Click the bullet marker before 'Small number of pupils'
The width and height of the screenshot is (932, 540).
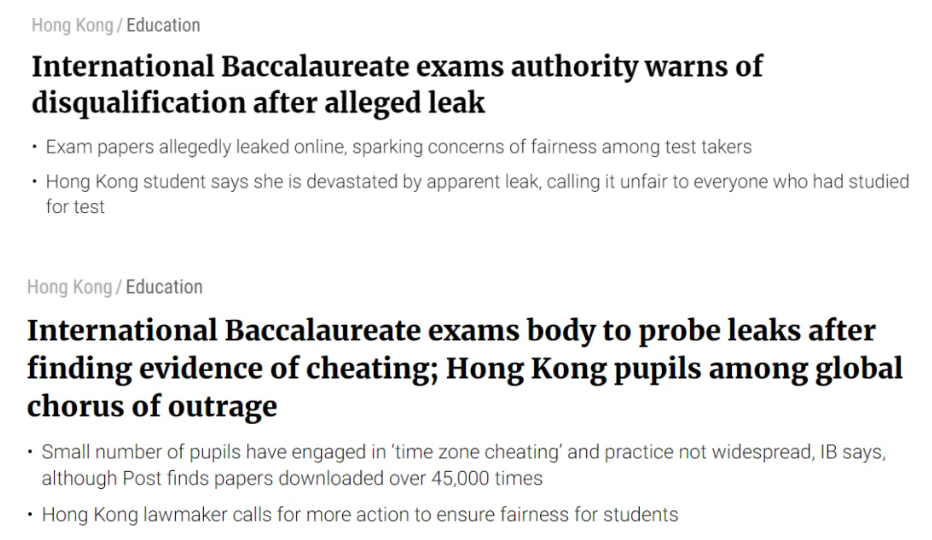pos(31,452)
